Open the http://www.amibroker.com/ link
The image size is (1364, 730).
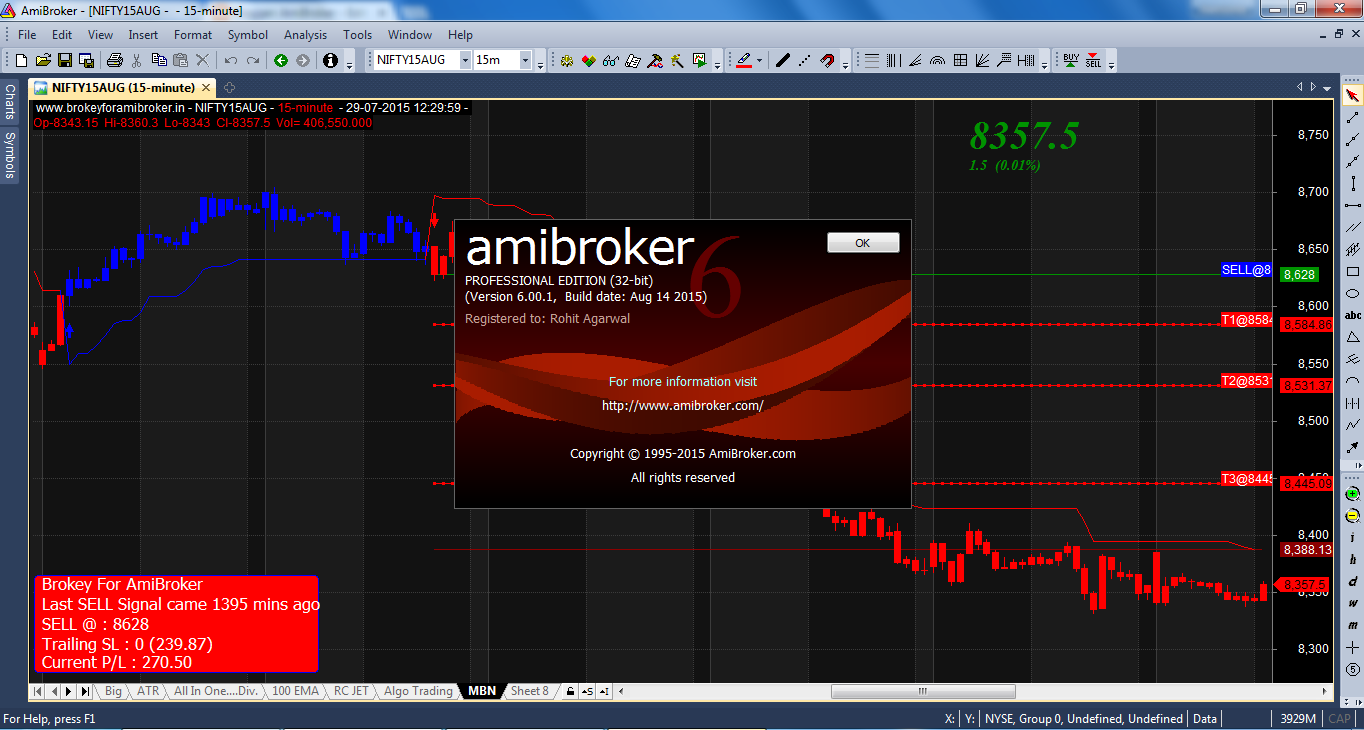683,405
